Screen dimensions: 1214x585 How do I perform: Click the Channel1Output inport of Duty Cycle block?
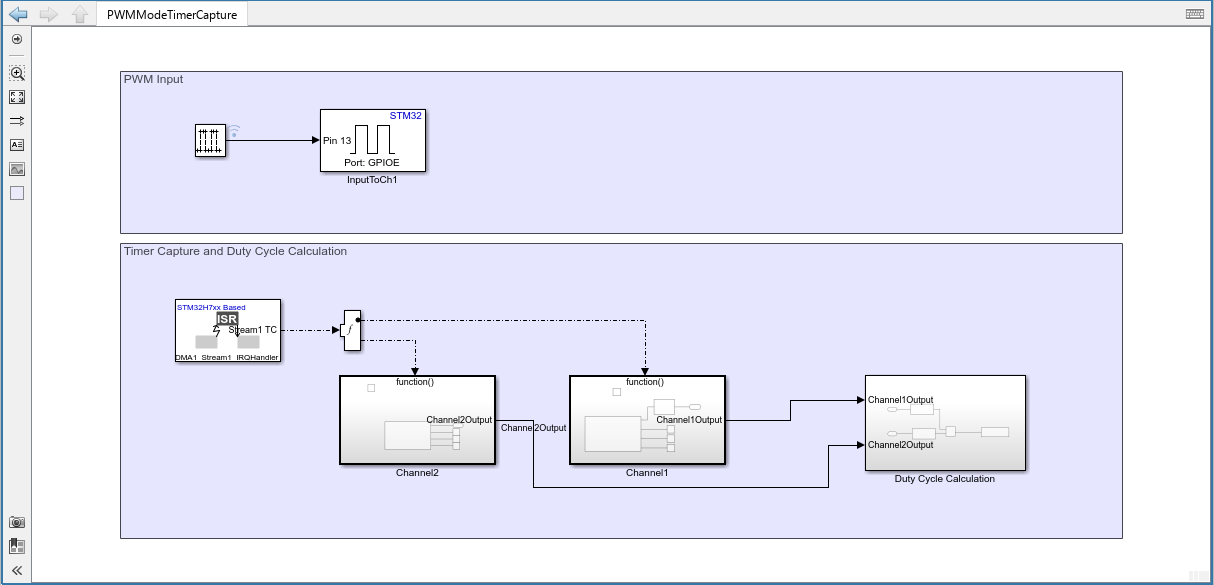900,400
